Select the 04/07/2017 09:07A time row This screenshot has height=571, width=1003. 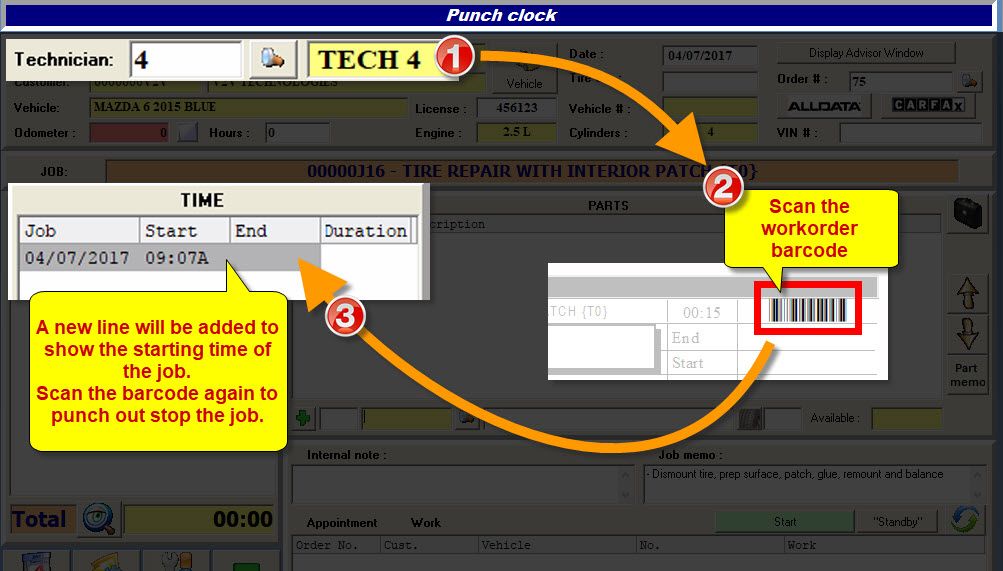(x=170, y=258)
